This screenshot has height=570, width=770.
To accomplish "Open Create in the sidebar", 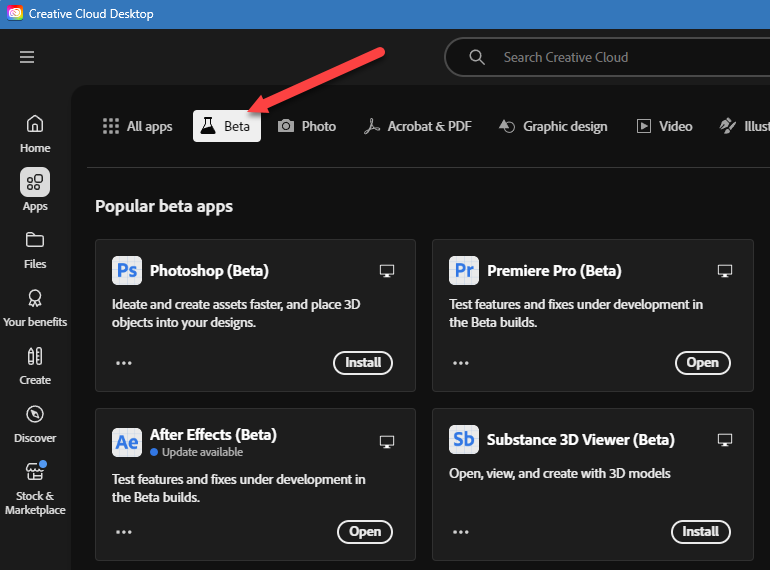I will pos(35,365).
